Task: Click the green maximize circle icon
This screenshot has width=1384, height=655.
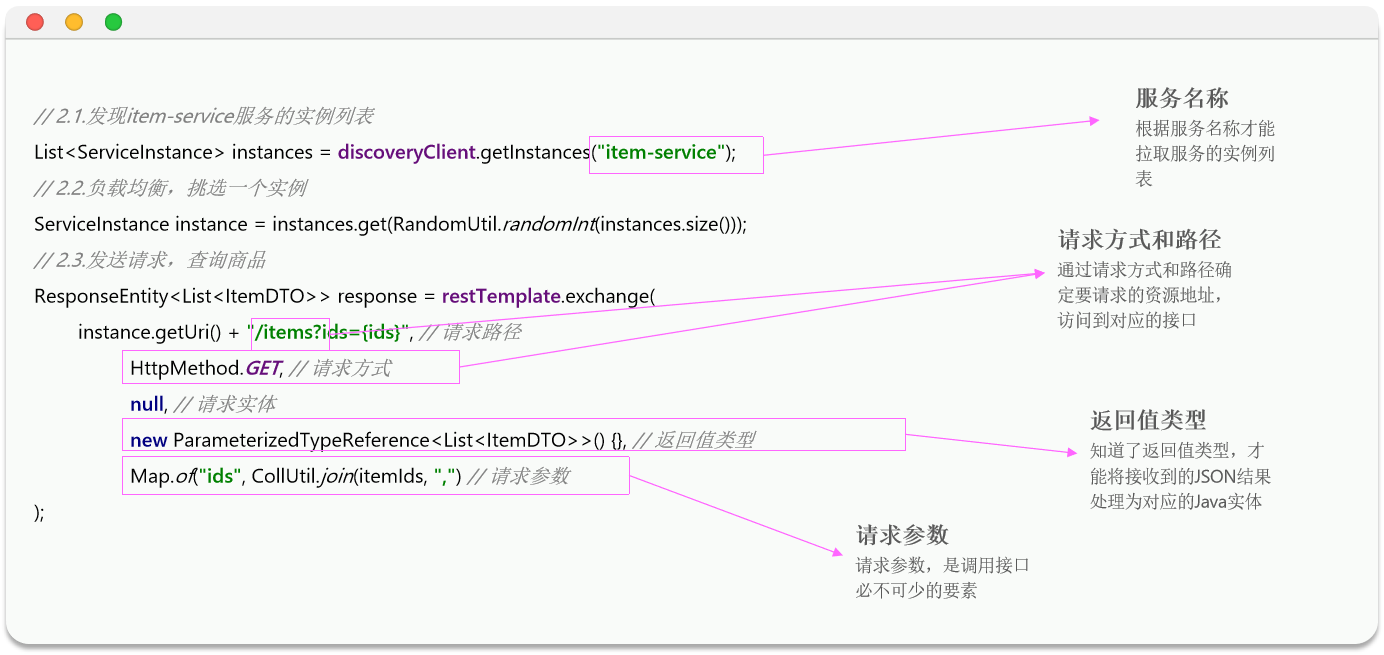Action: point(111,20)
